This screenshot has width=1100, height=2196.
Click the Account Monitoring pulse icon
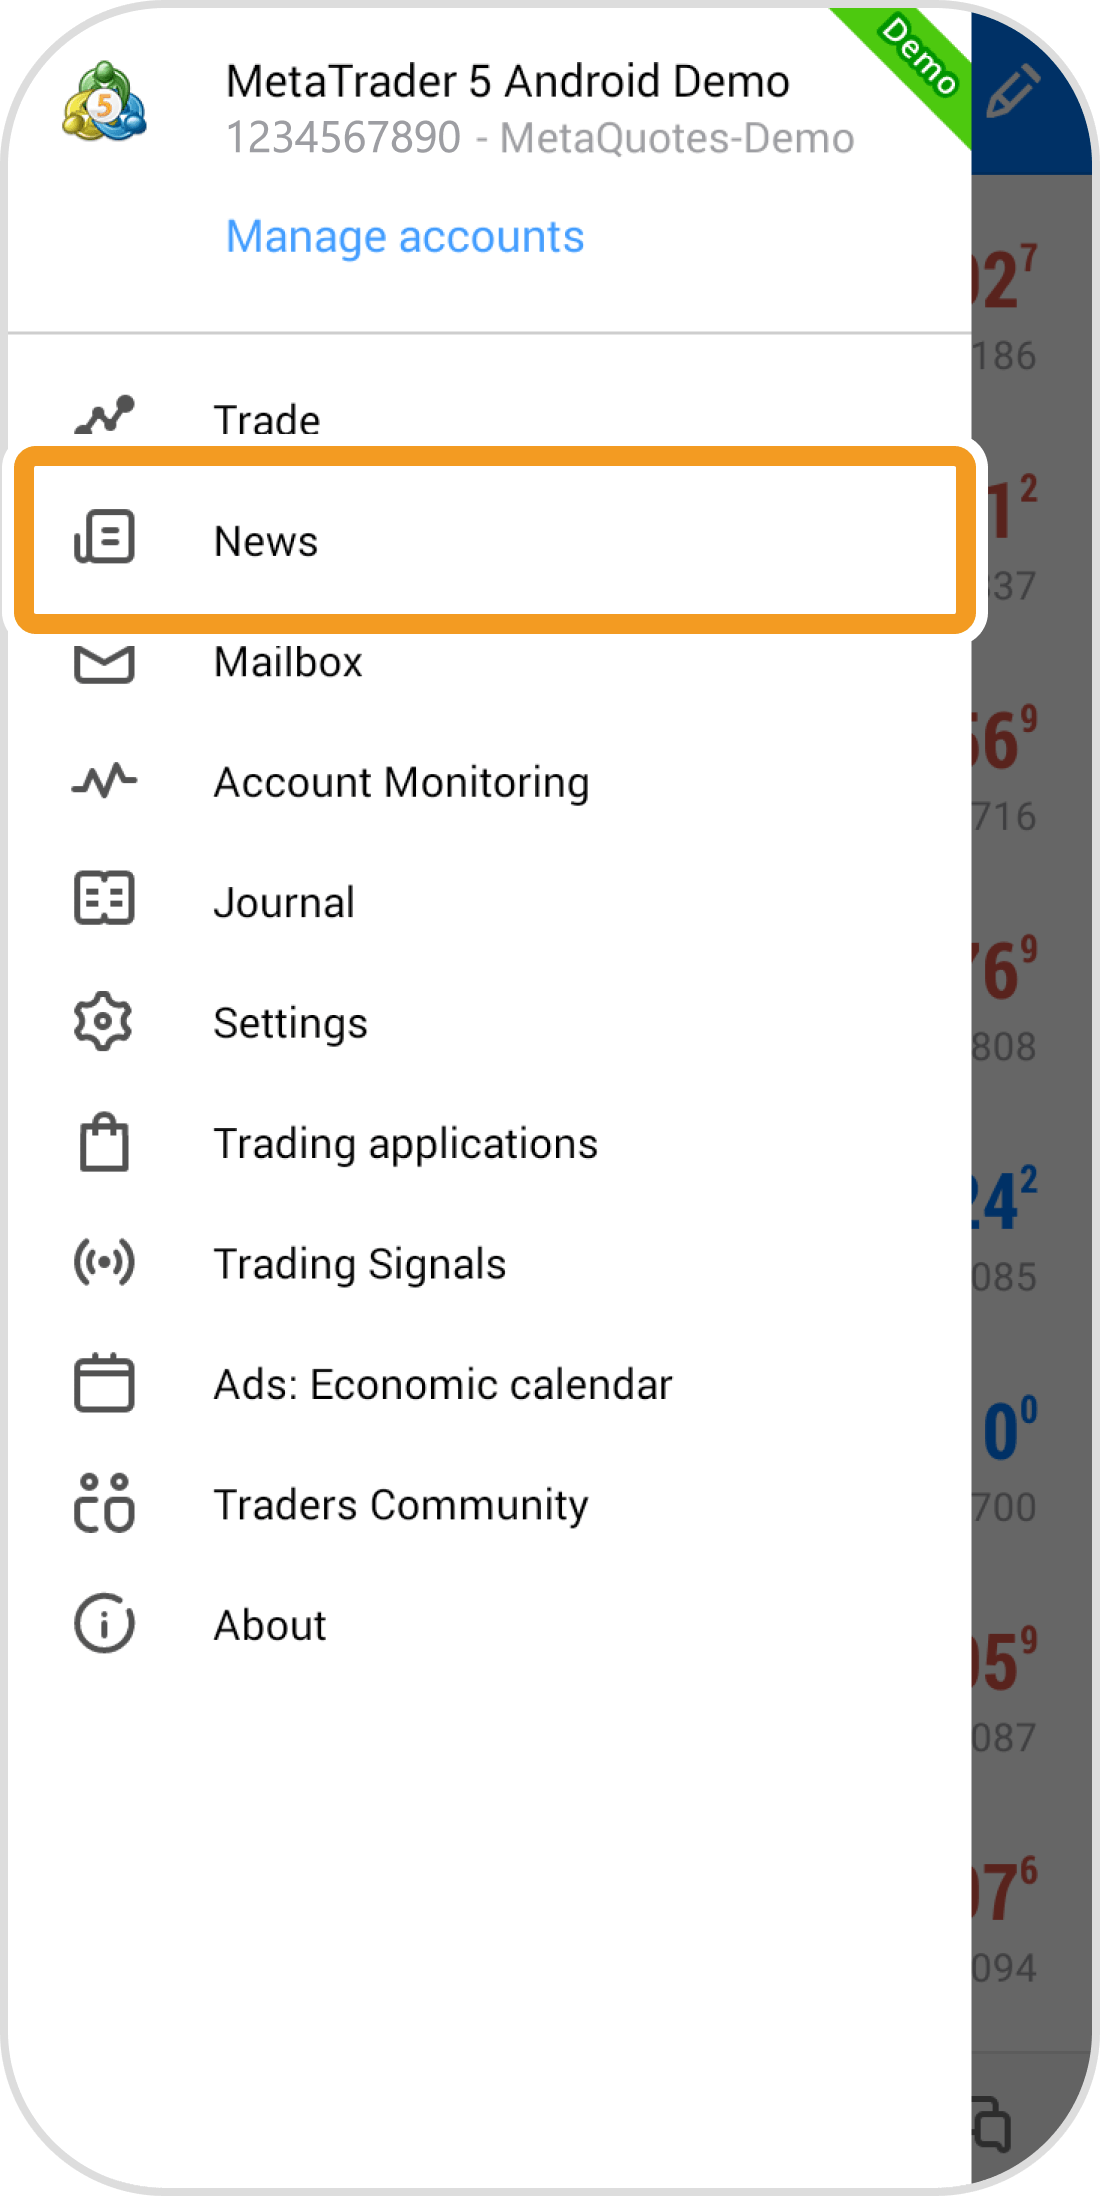click(104, 781)
